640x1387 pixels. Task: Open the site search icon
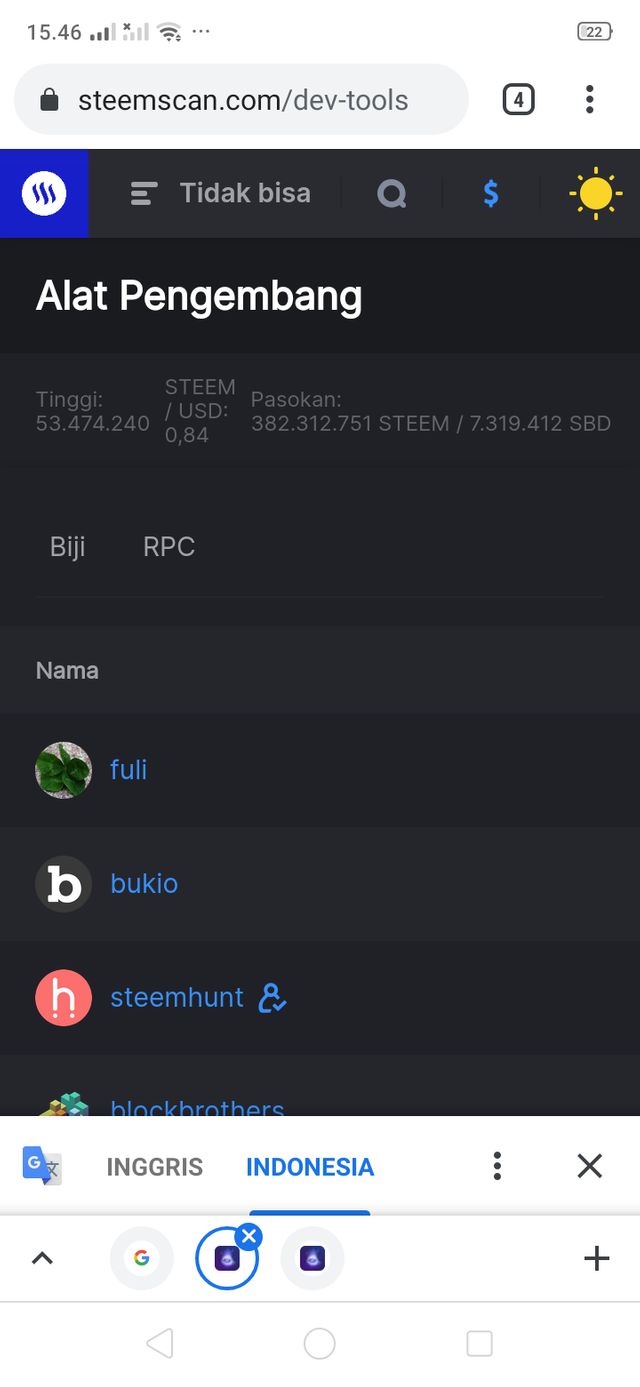(x=391, y=193)
